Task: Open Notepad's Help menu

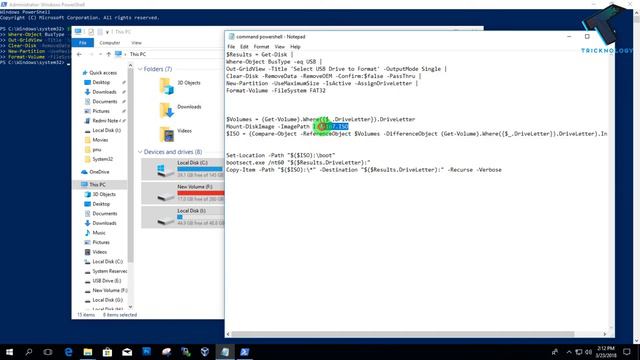Action: tap(295, 47)
